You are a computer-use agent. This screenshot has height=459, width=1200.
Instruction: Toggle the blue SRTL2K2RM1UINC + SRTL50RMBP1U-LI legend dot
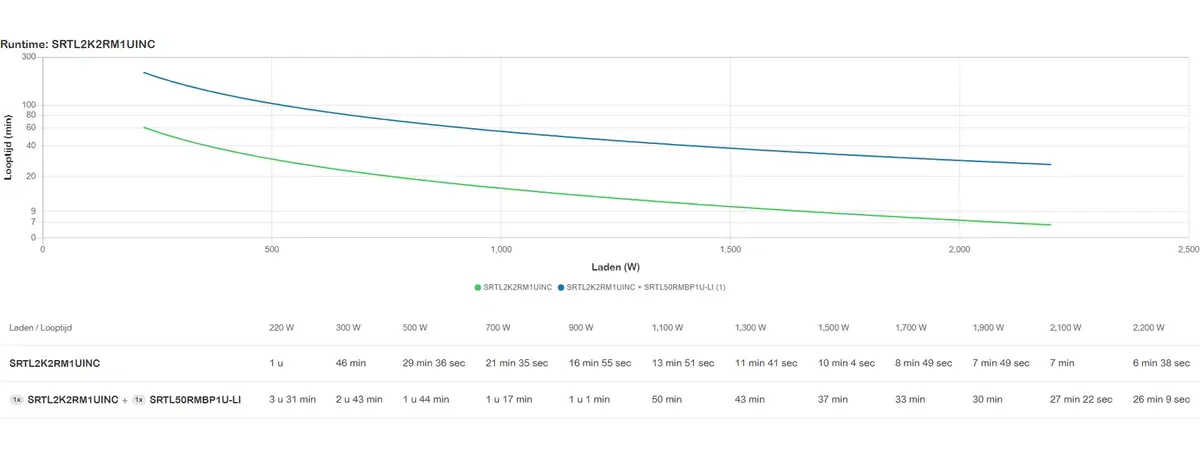(x=561, y=288)
